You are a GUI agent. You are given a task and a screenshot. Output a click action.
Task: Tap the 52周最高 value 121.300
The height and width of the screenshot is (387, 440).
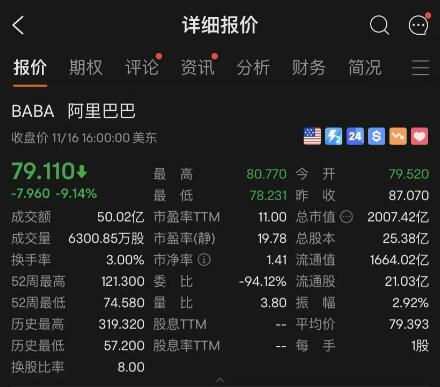click(x=123, y=282)
